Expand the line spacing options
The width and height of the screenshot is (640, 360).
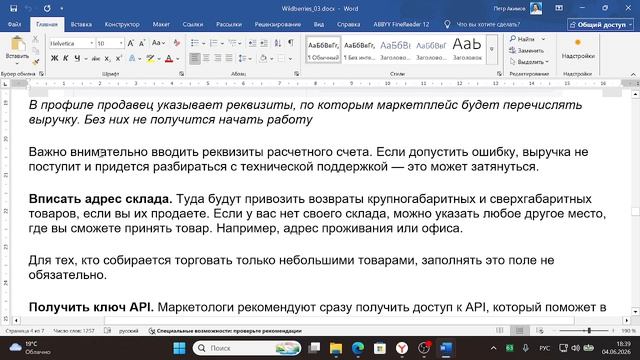pos(249,59)
